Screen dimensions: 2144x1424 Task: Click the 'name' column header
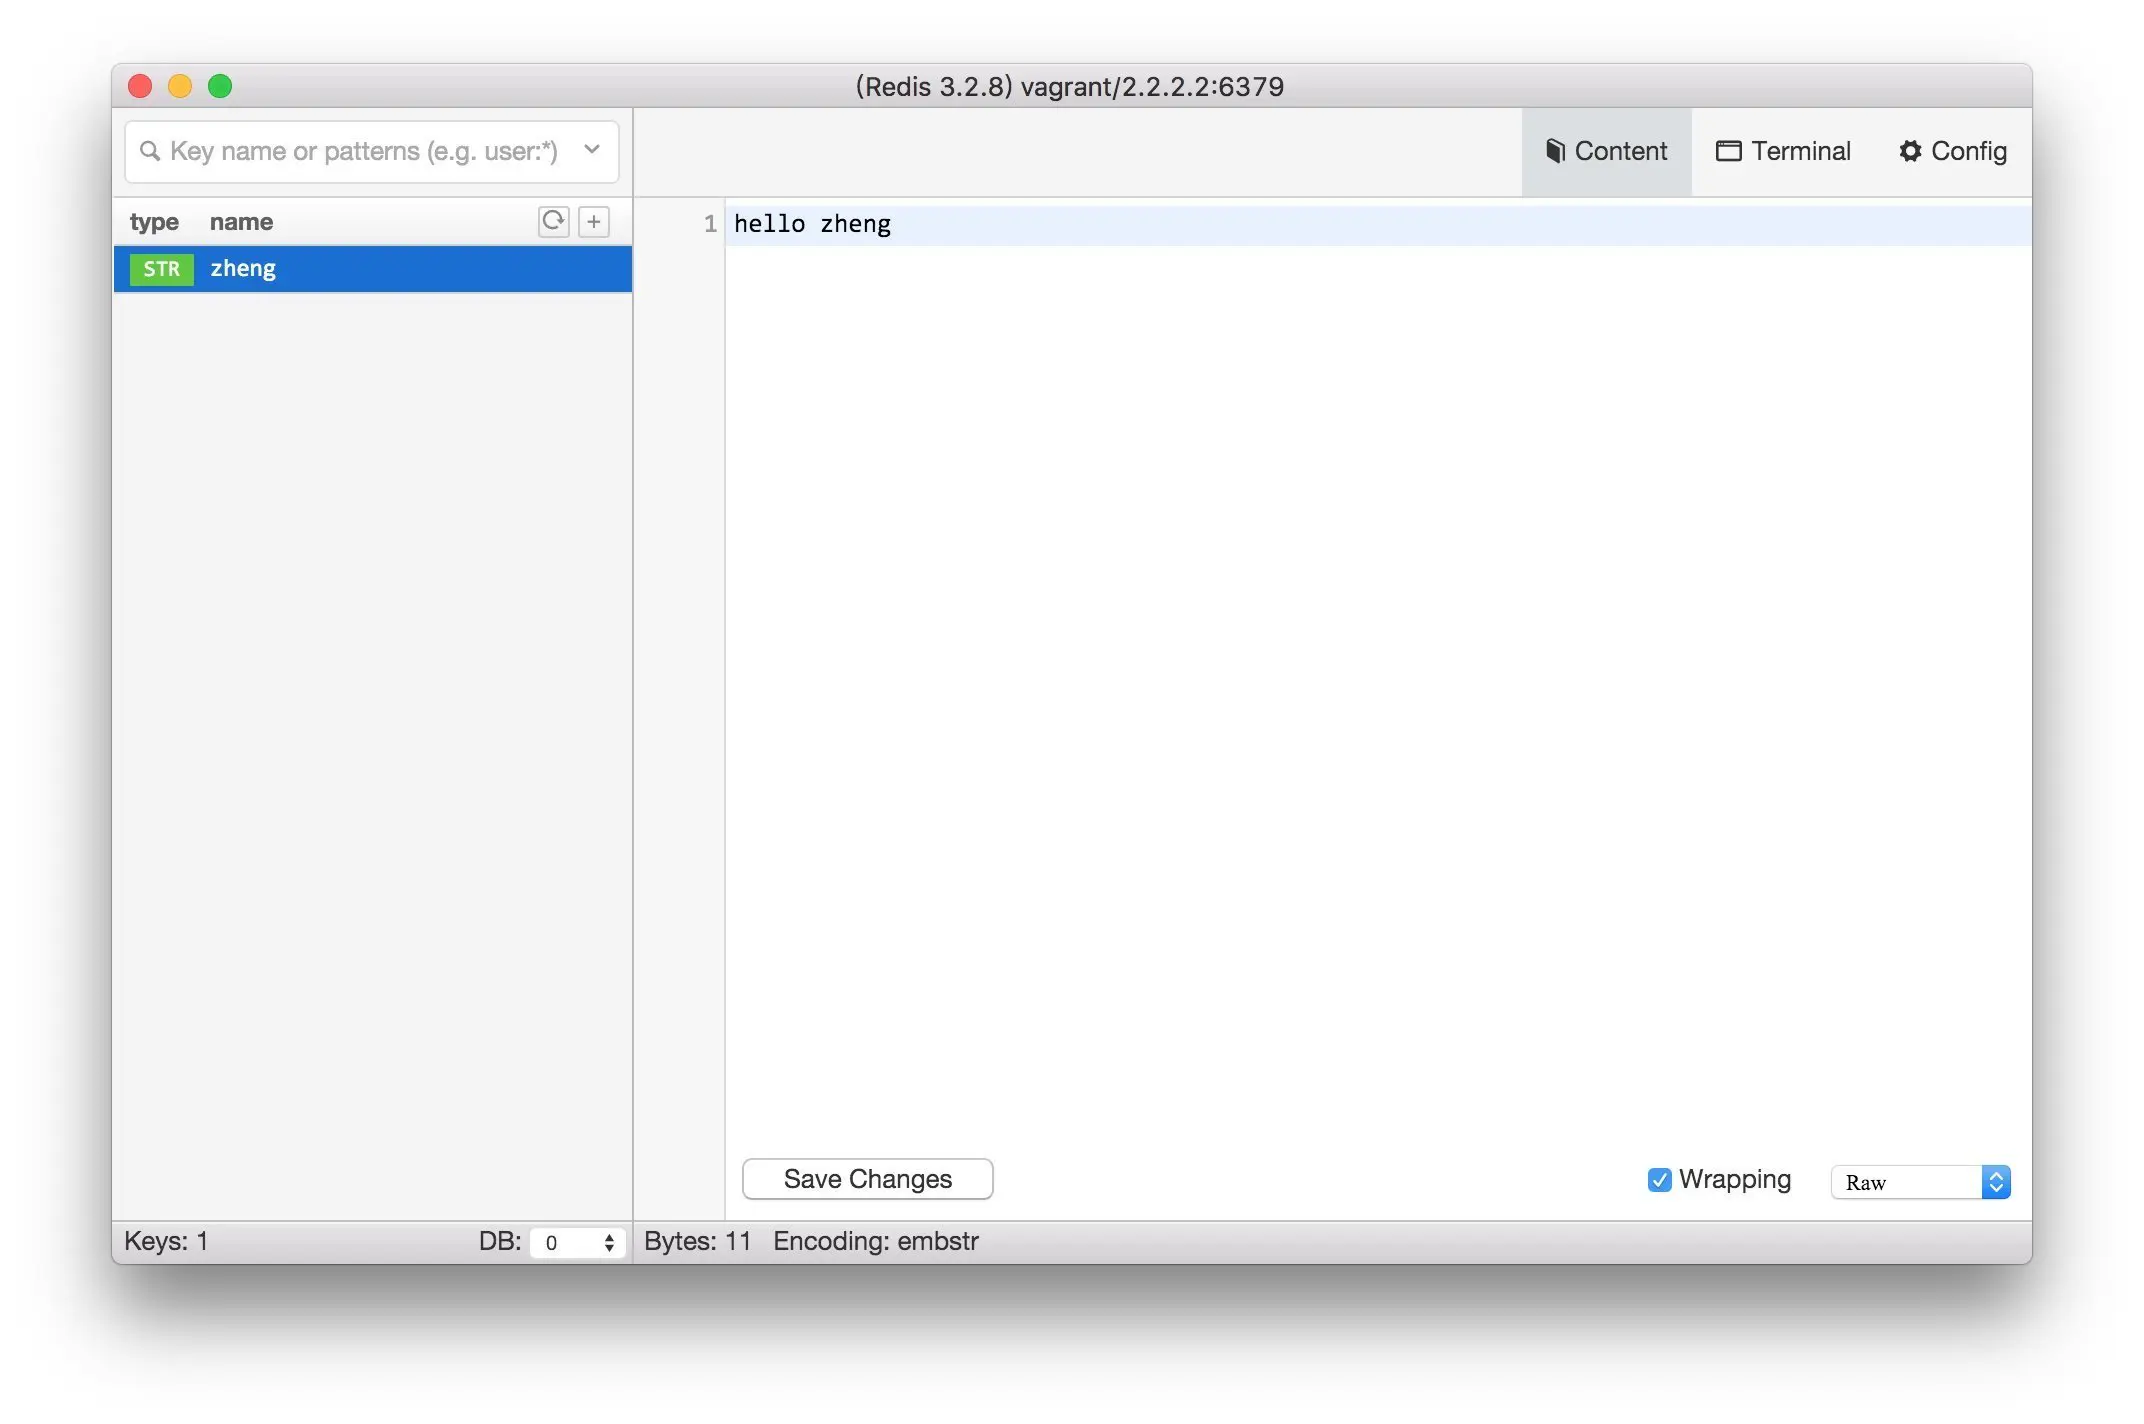point(241,222)
